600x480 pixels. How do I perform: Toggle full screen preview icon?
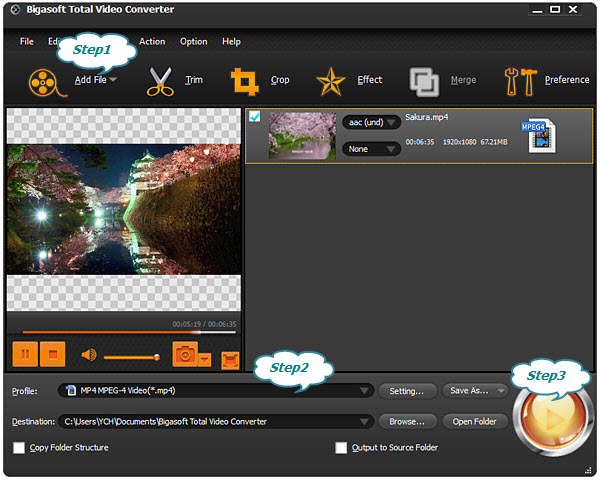[x=230, y=361]
